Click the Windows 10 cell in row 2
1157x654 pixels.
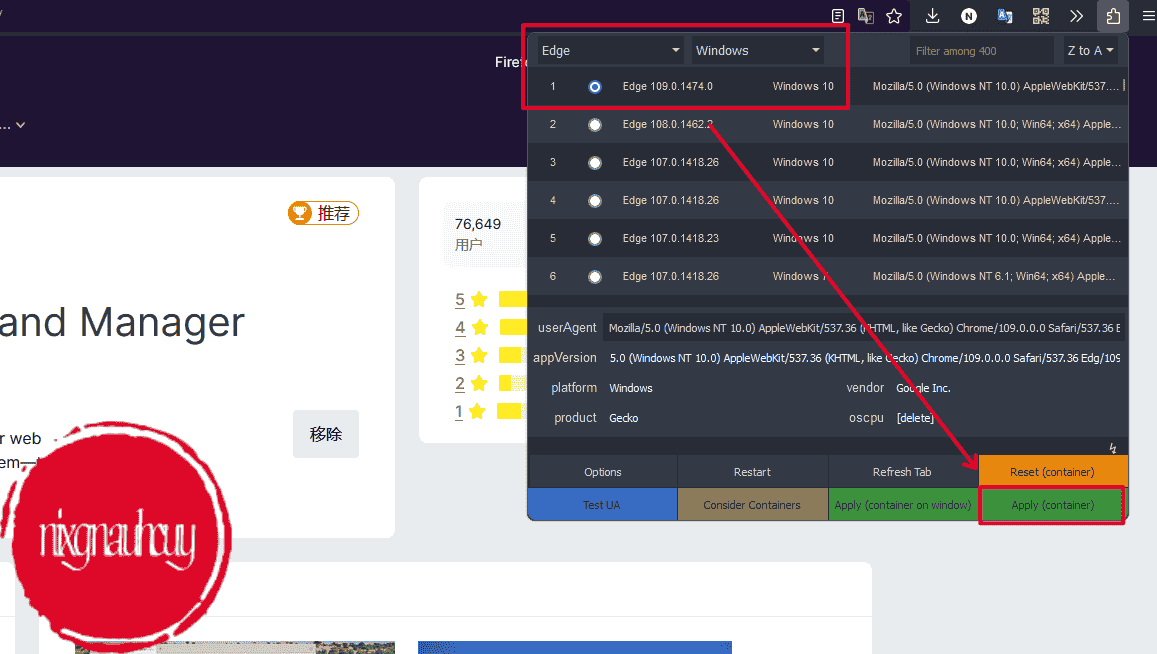click(x=803, y=124)
